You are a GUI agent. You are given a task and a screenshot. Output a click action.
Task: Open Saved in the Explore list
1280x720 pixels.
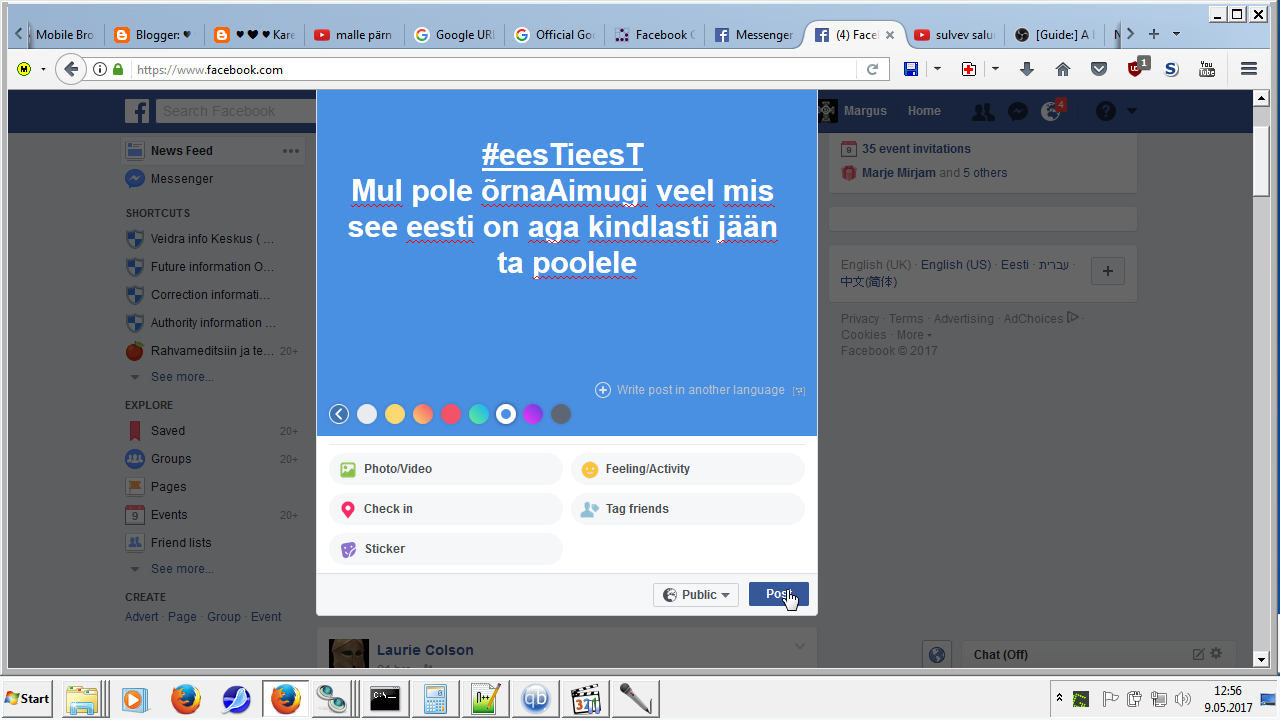[x=168, y=431]
